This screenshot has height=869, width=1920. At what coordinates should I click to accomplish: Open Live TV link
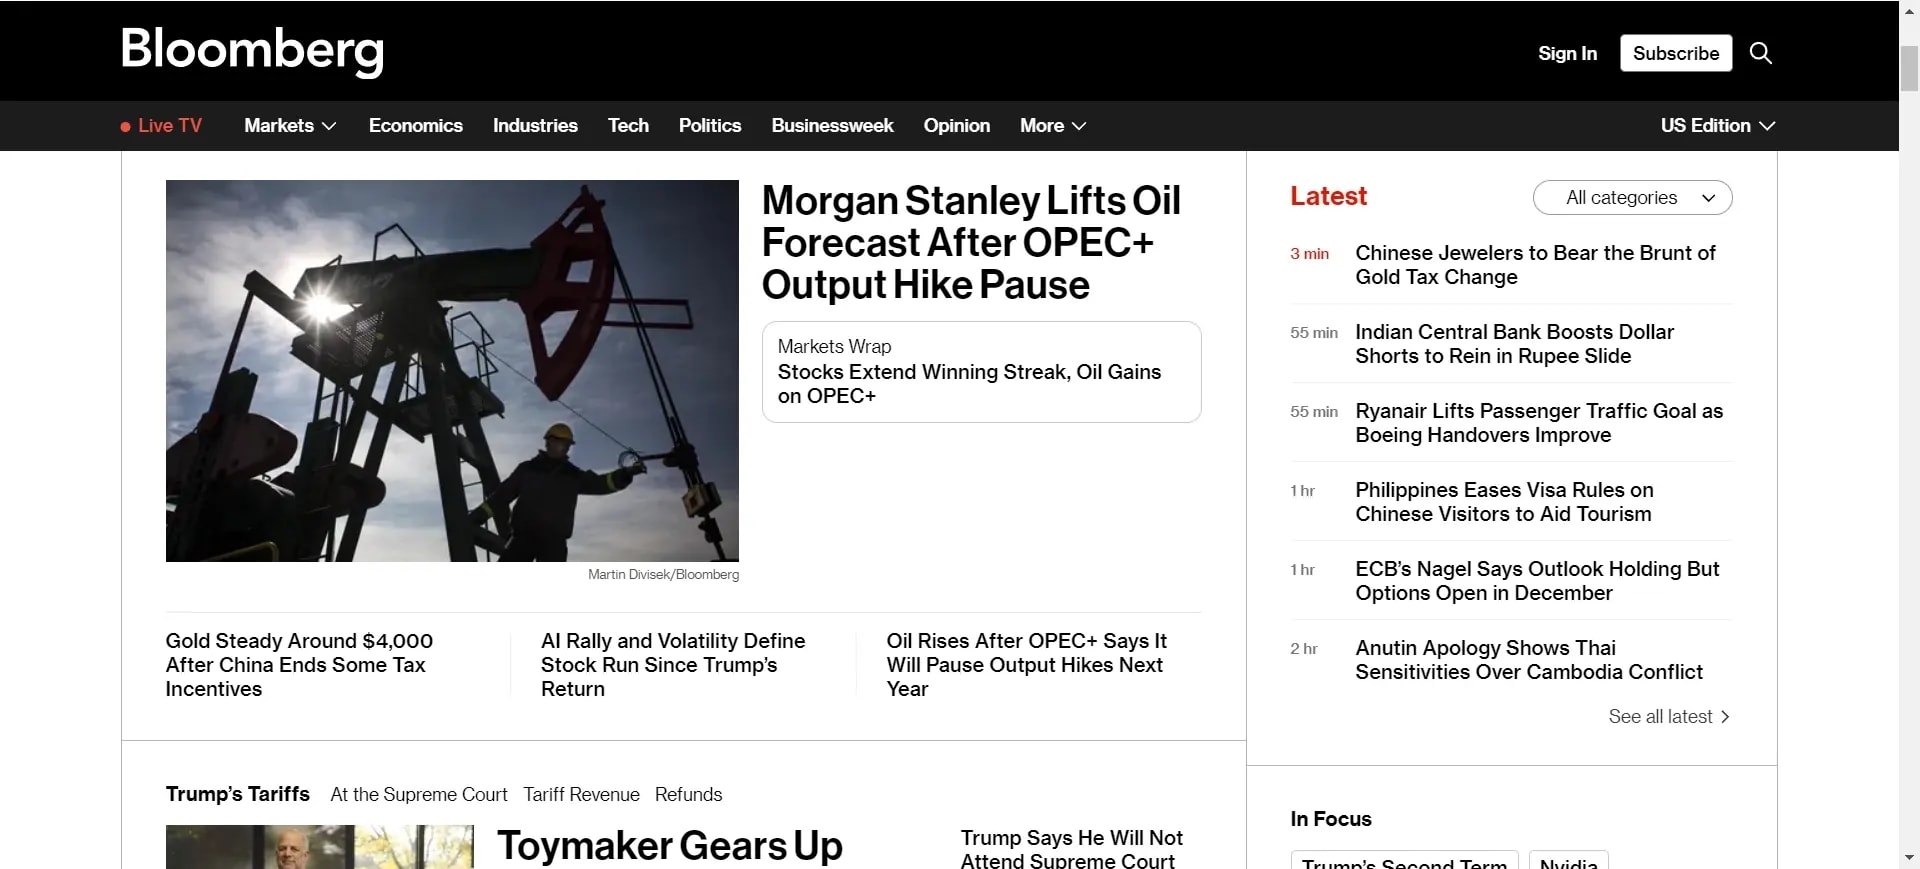(170, 126)
